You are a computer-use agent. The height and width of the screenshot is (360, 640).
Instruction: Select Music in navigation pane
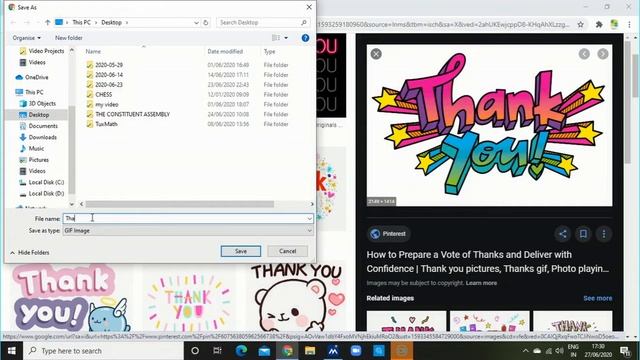click(32, 149)
